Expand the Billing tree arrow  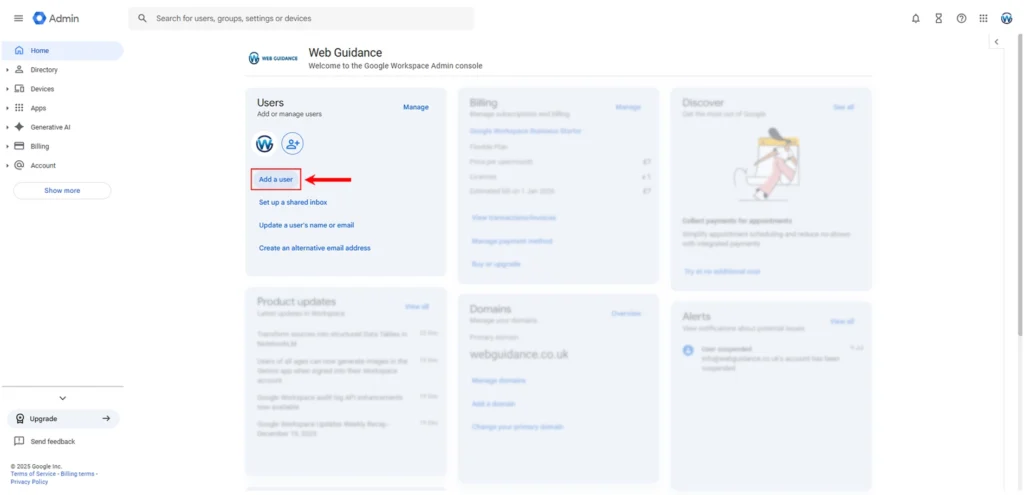pos(7,146)
